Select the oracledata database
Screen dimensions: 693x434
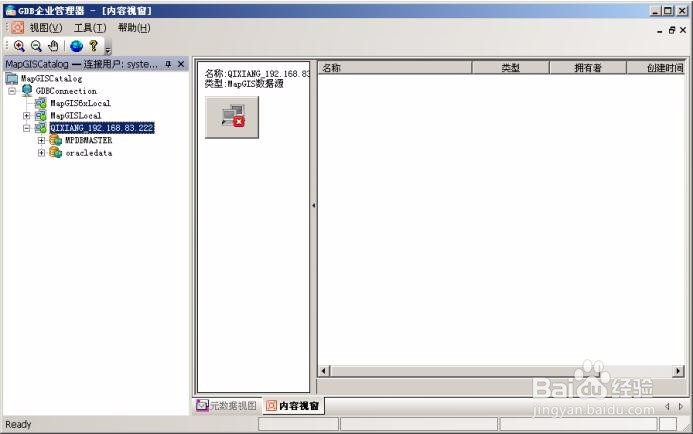click(x=88, y=153)
